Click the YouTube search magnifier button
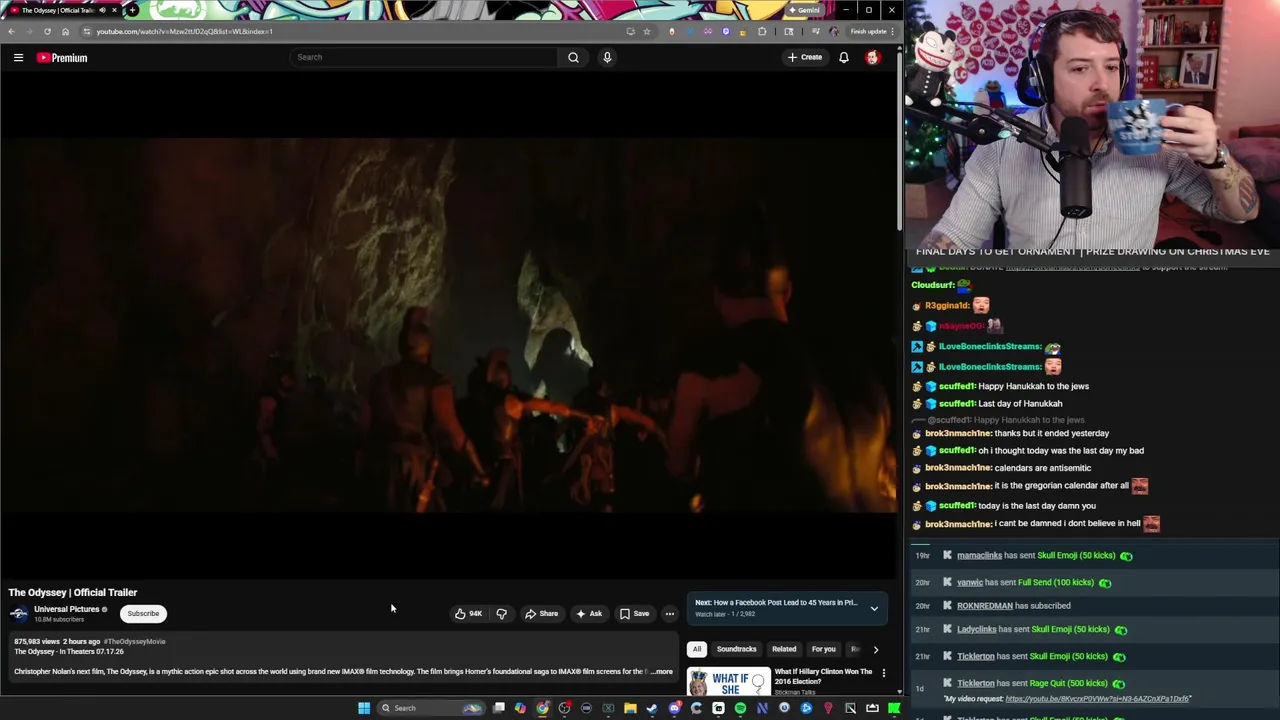The height and width of the screenshot is (720, 1280). tap(573, 57)
